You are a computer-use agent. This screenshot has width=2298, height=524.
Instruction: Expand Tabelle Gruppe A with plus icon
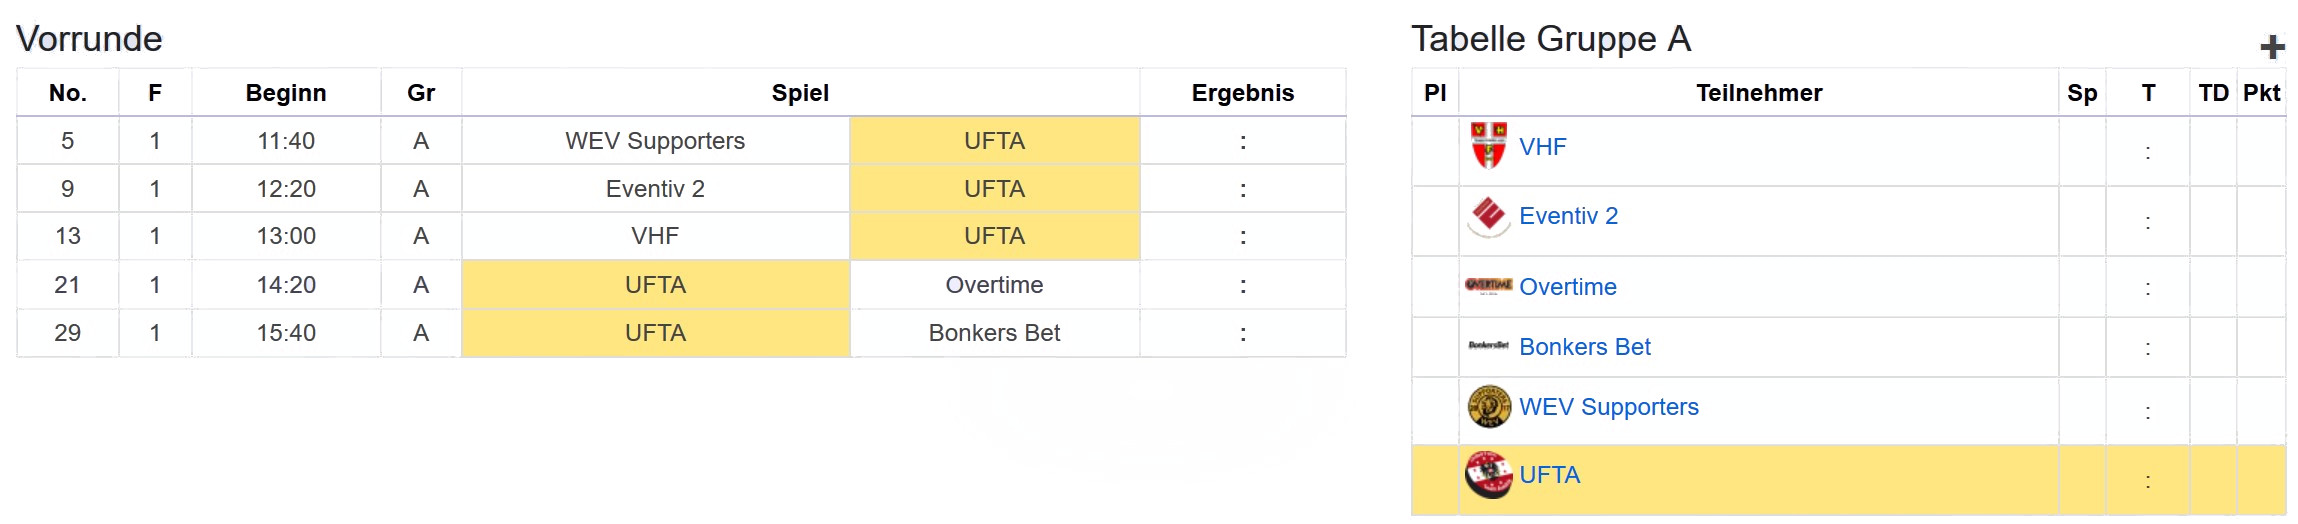(2272, 47)
